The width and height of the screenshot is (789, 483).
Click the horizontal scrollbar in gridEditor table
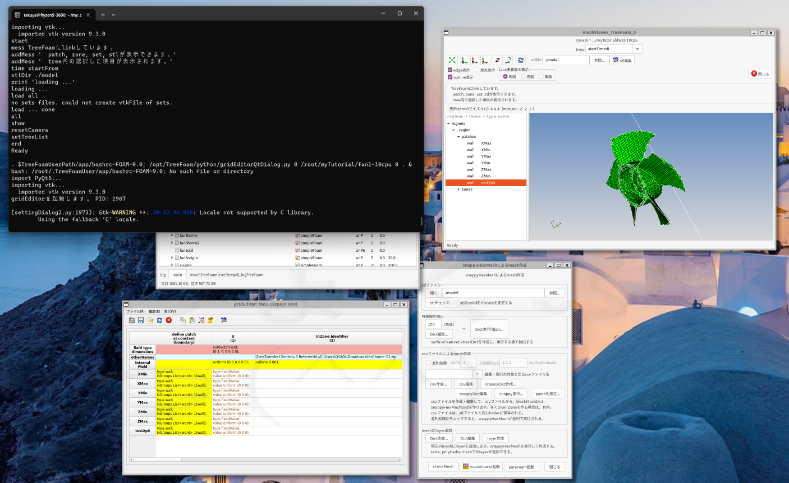266,459
